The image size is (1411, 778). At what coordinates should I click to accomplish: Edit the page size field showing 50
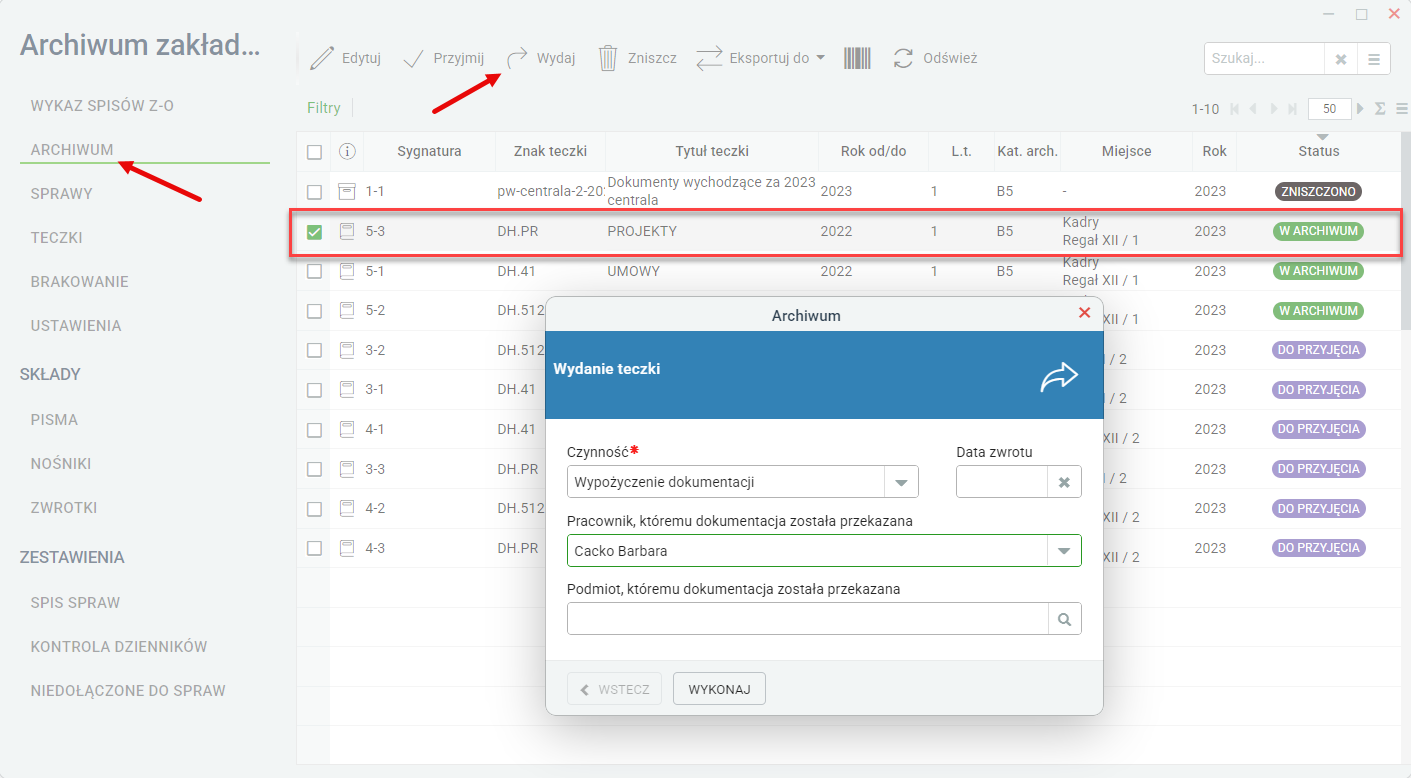click(1329, 109)
